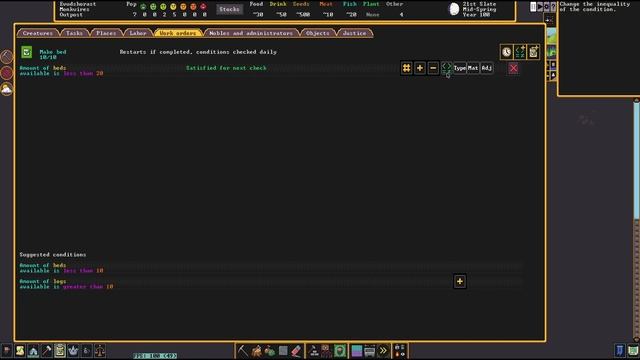This screenshot has height=360, width=640.
Task: Remove the beds condition with red X
Action: [x=513, y=68]
